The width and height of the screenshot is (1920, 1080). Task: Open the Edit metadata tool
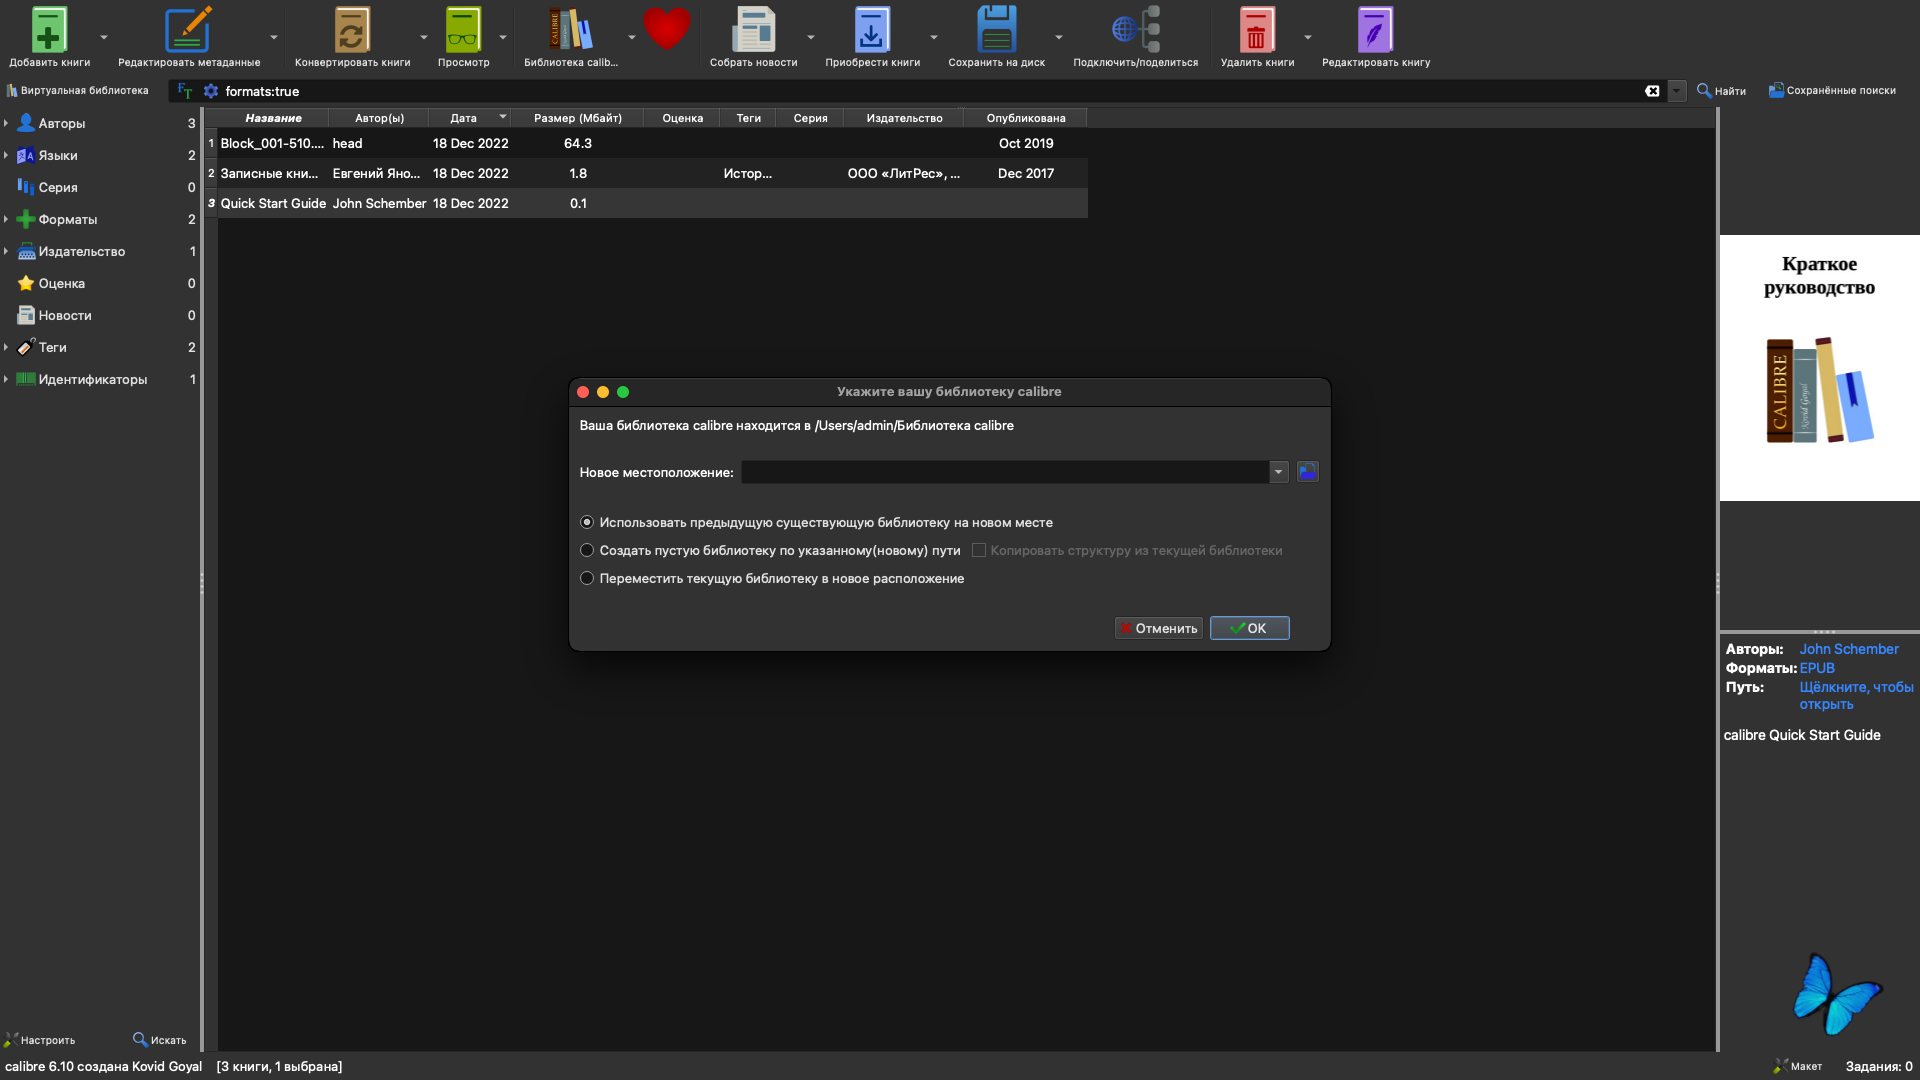tap(188, 30)
